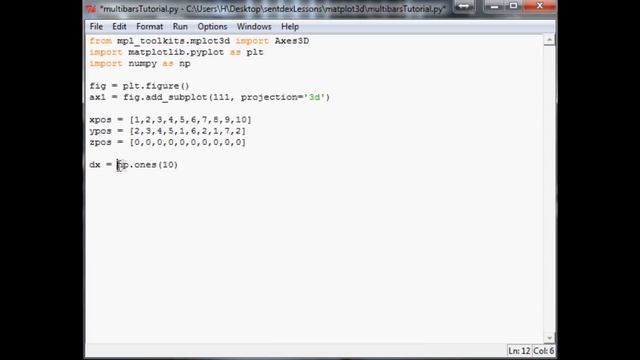Click 'mpl_toolkits.mplot3d' module name
This screenshot has width=640, height=360.
173,41
